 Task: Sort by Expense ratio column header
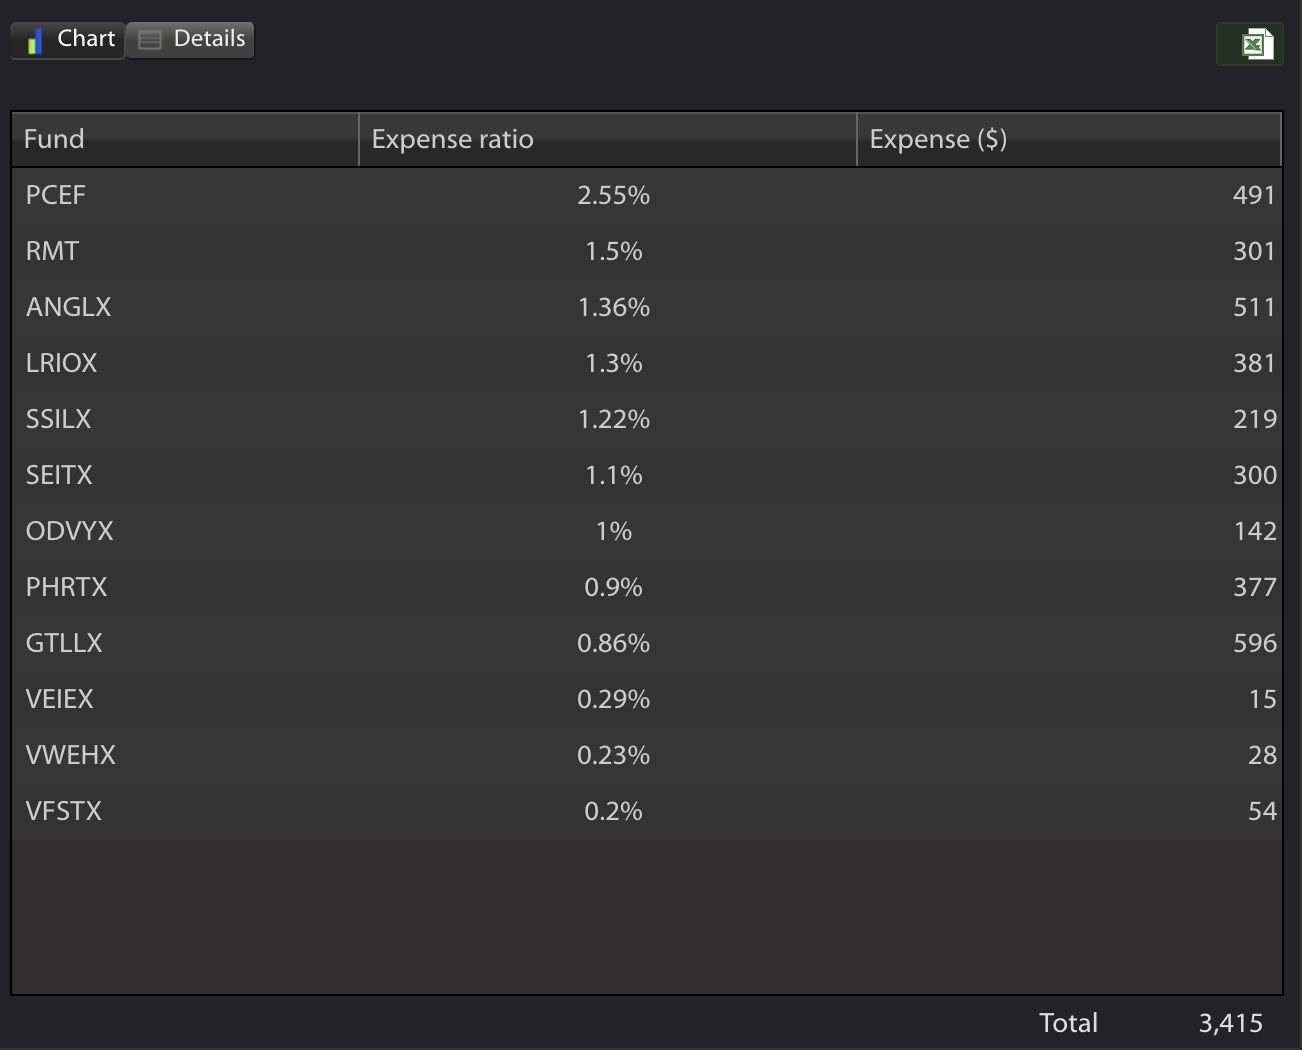[x=608, y=139]
